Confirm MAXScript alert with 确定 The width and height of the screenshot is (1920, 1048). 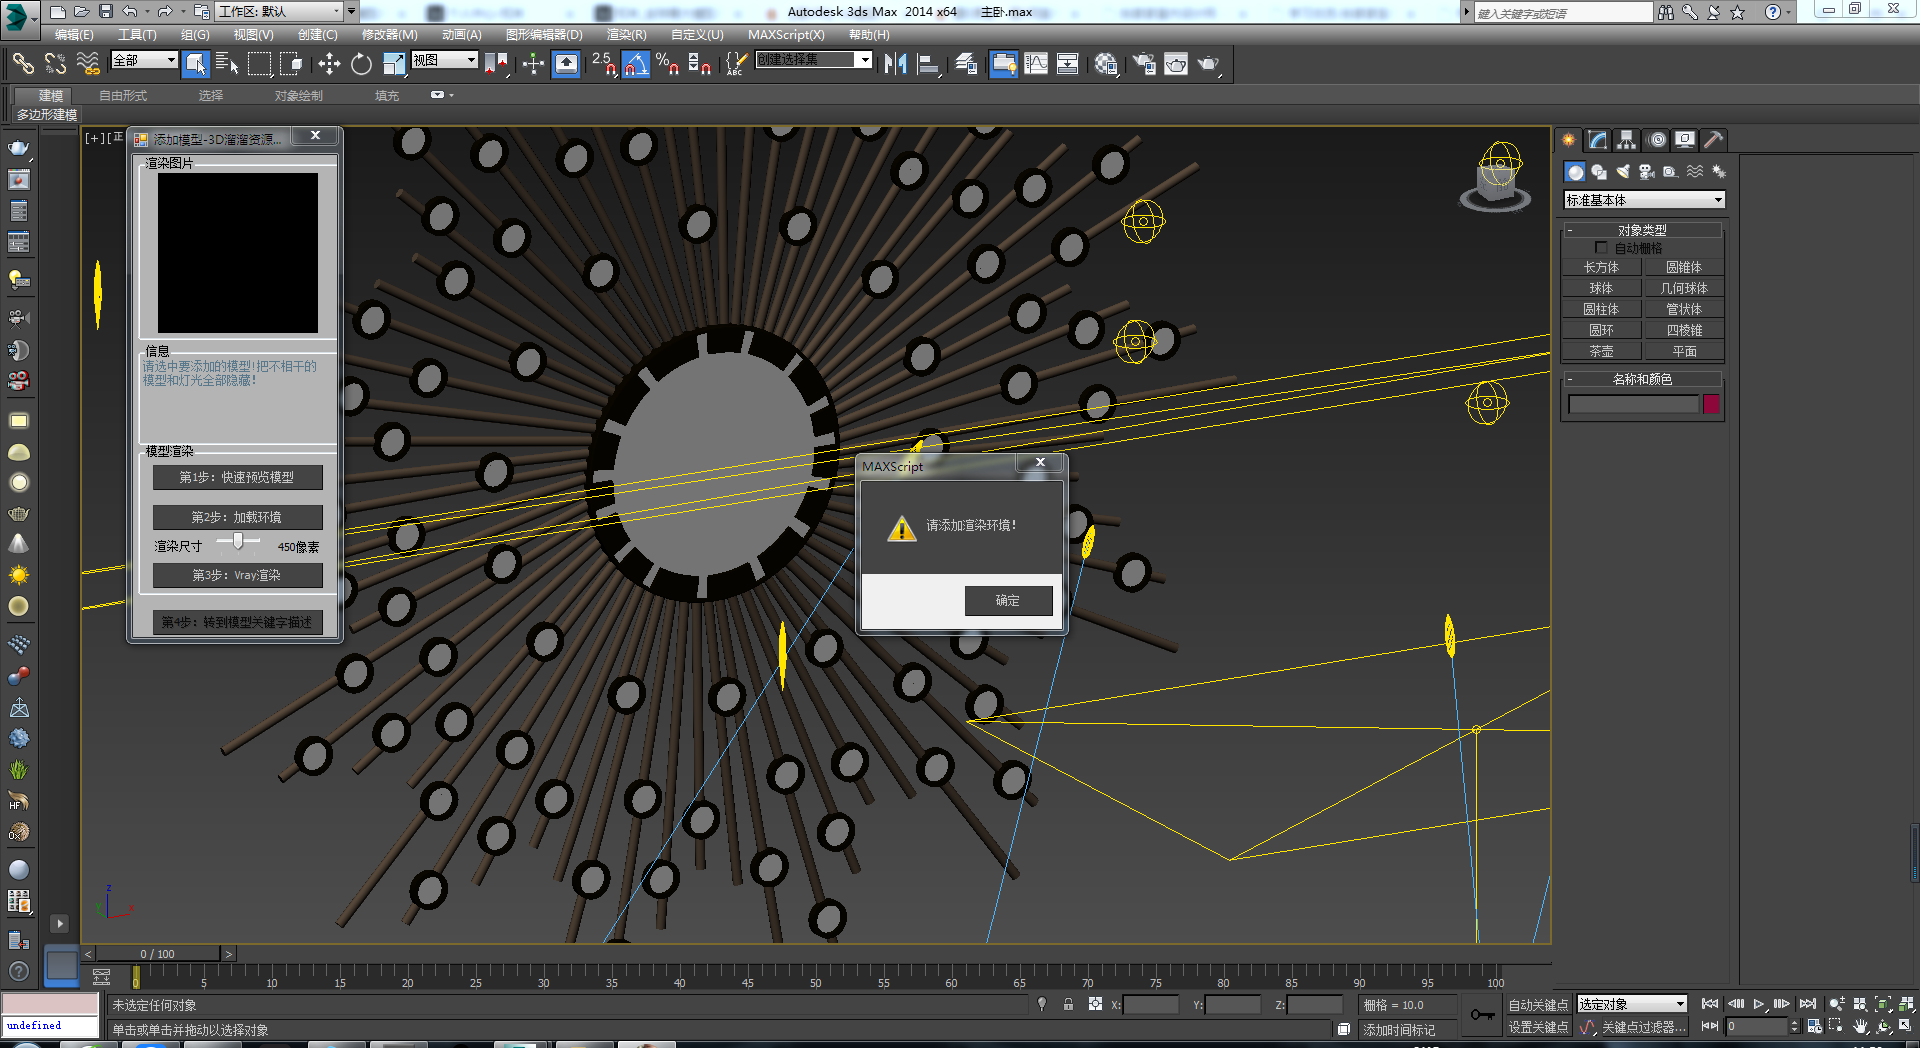pos(1008,600)
